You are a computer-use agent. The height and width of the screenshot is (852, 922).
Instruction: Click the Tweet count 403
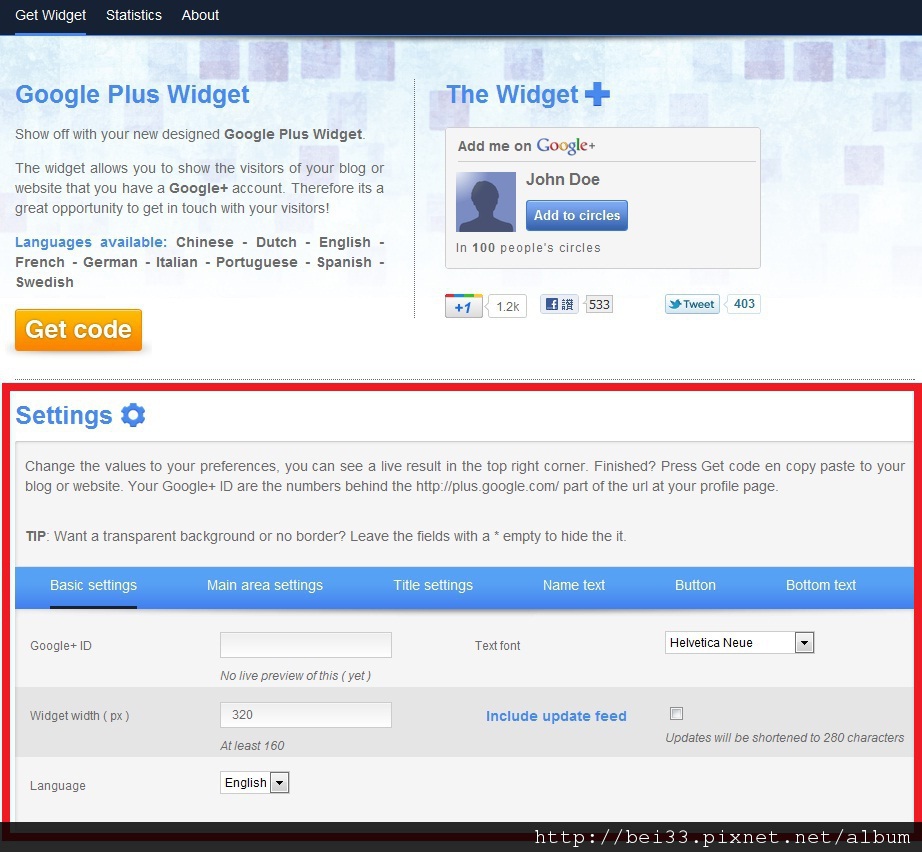pos(744,304)
